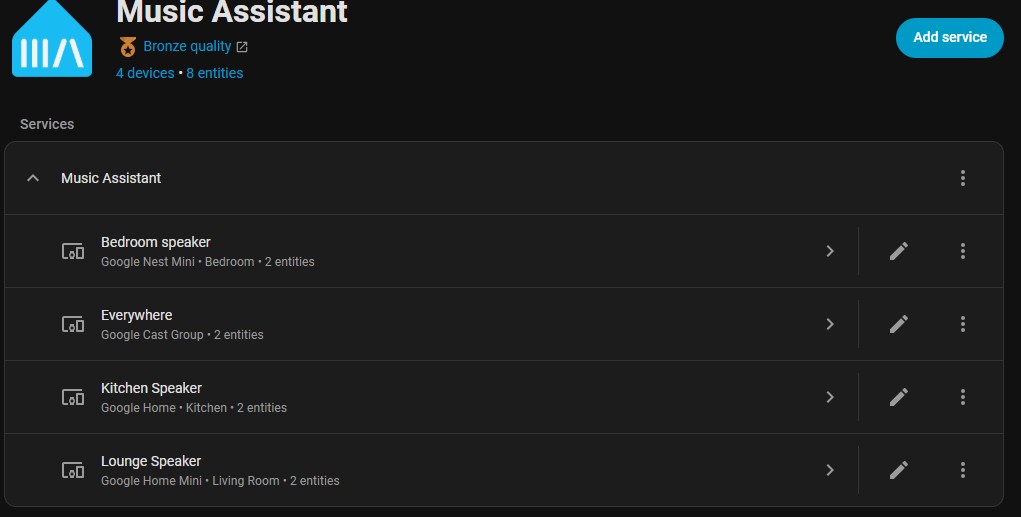Click the Music Assistant logo icon
Screen dimensions: 1021x517
[x=51, y=40]
